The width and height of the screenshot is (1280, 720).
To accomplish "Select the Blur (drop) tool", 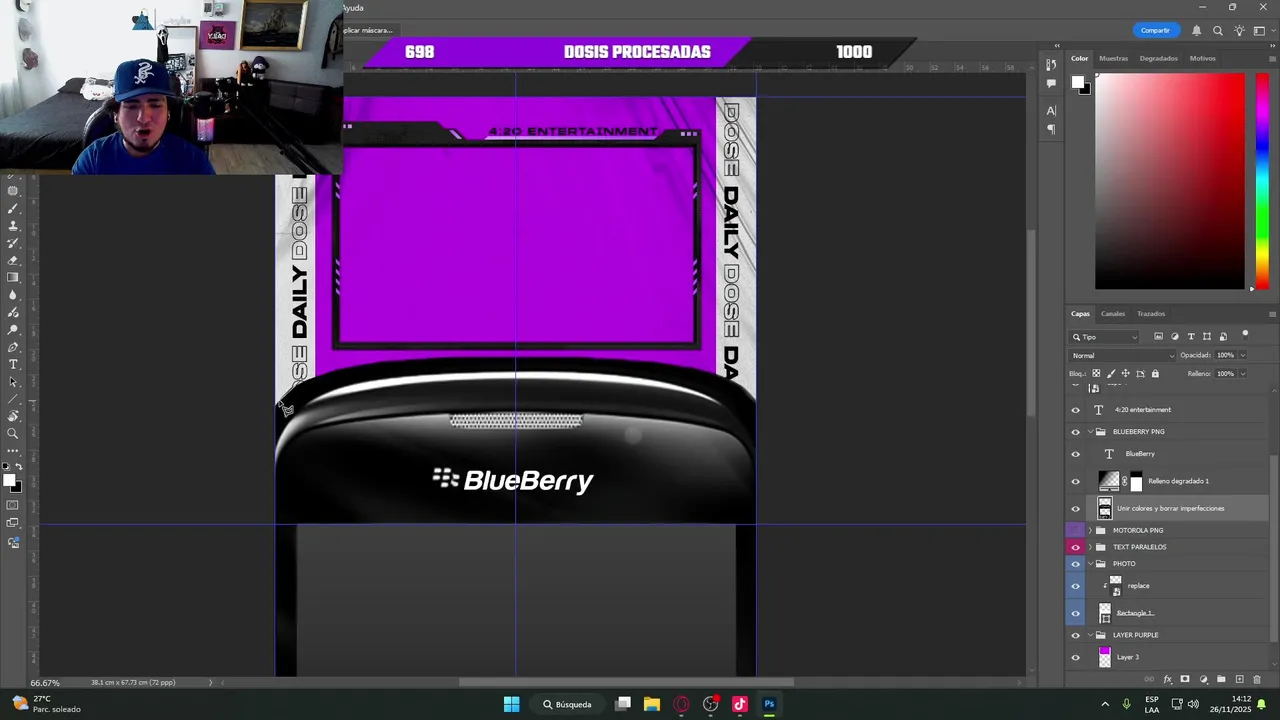I will pyautogui.click(x=13, y=295).
